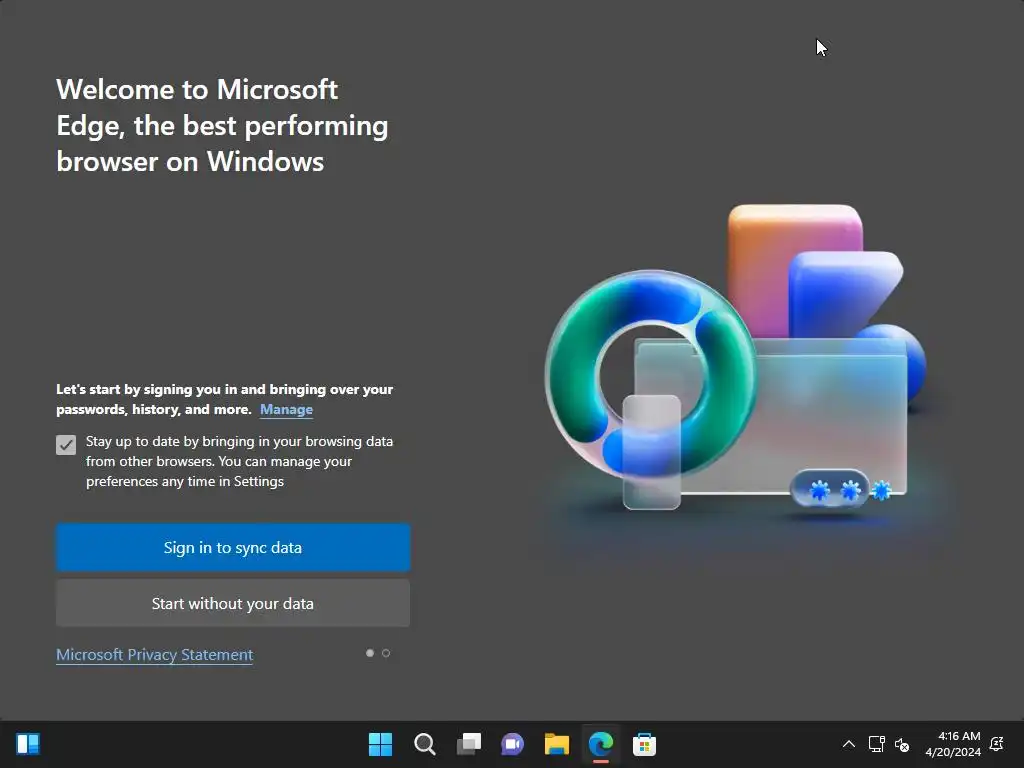
Task: Click the network status tray icon
Action: 876,744
